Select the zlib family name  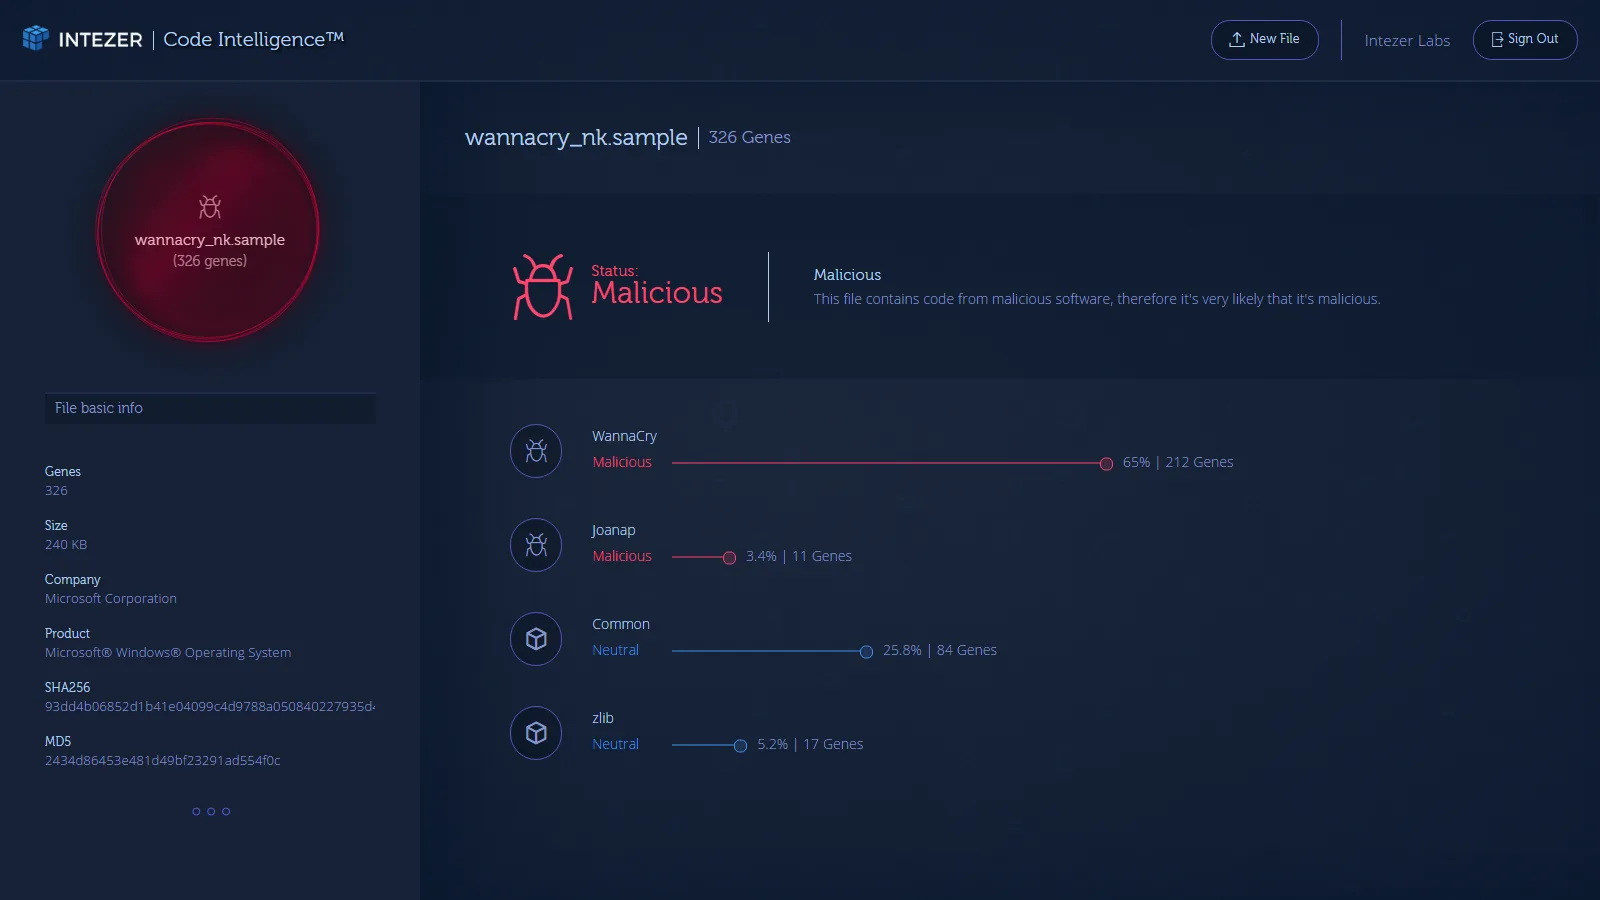[x=603, y=718]
